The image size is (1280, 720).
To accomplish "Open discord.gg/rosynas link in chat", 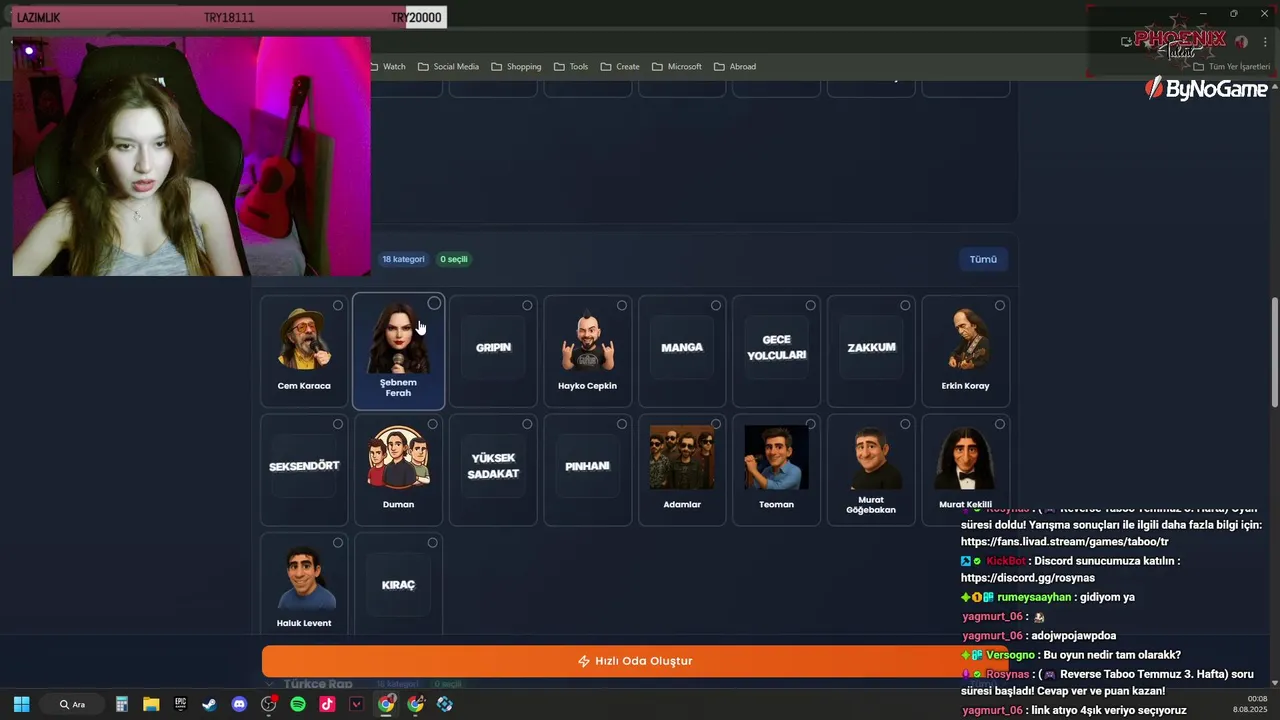I will pos(1028,578).
